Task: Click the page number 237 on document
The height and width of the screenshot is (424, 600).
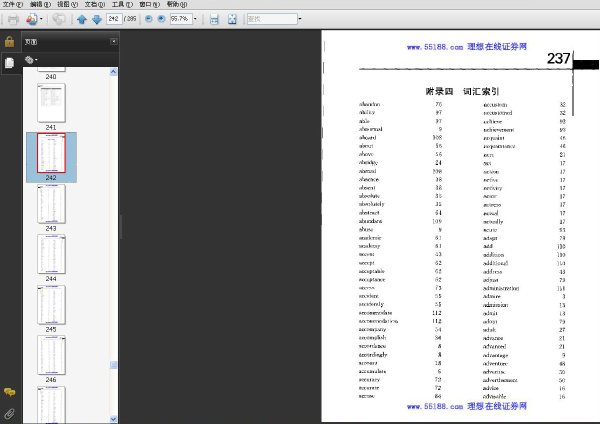Action: (558, 59)
